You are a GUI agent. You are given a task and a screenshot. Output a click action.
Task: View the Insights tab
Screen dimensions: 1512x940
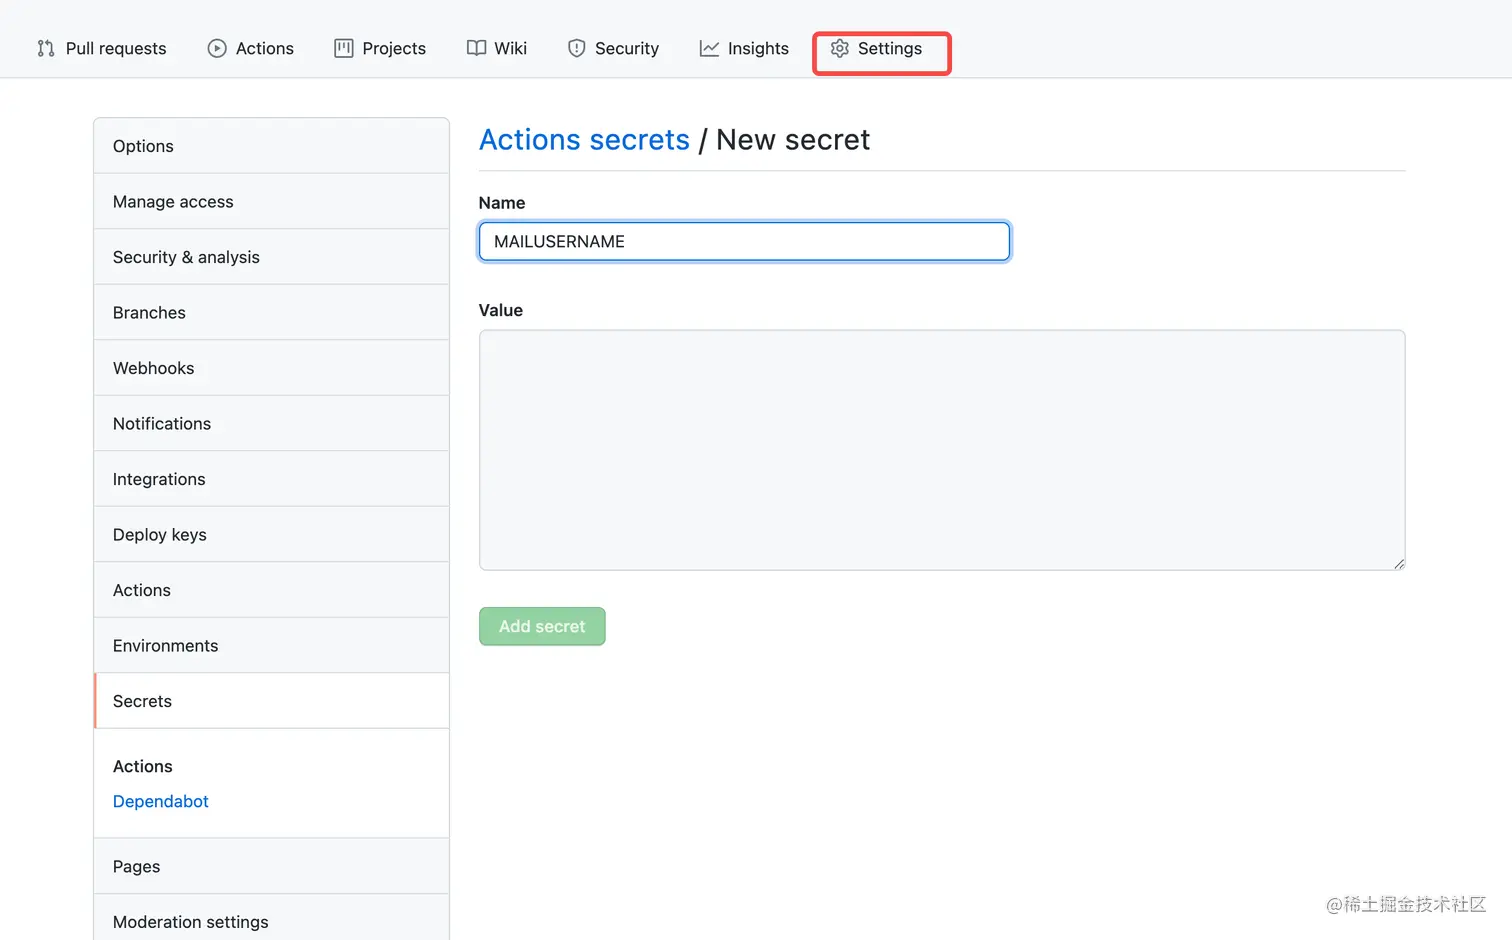pyautogui.click(x=744, y=48)
